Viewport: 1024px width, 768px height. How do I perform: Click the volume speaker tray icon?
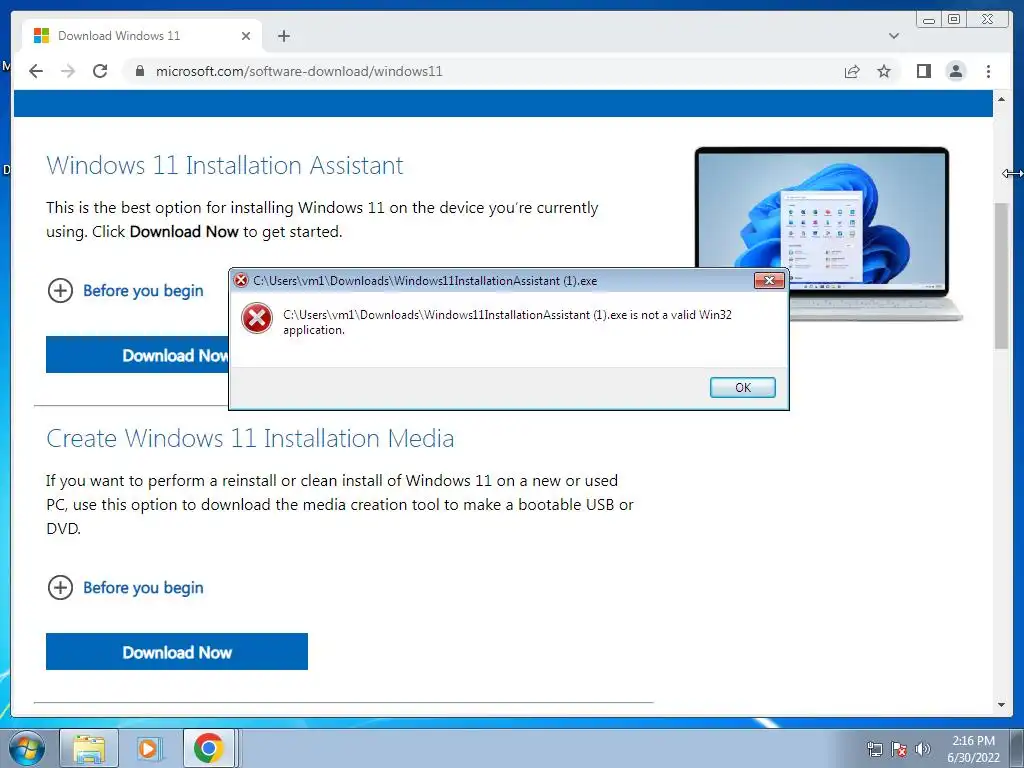point(923,749)
